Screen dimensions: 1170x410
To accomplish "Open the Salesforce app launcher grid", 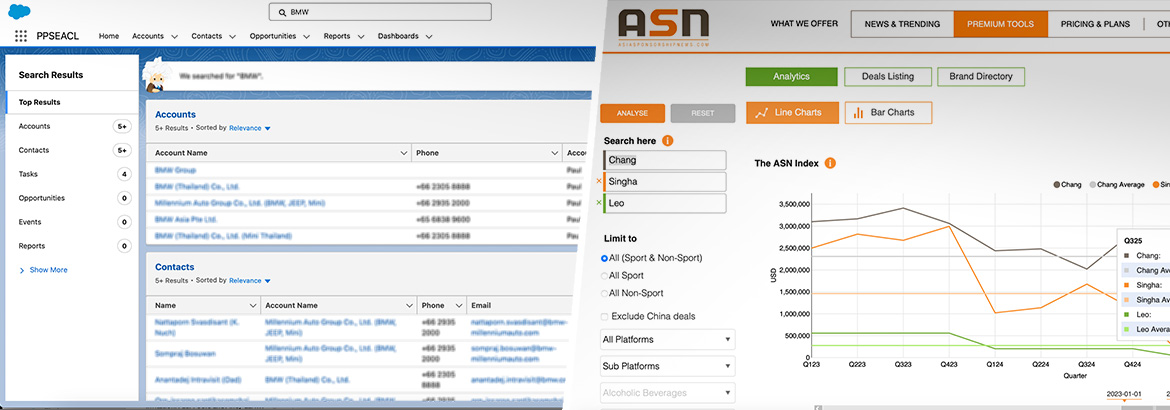I will click(x=21, y=36).
